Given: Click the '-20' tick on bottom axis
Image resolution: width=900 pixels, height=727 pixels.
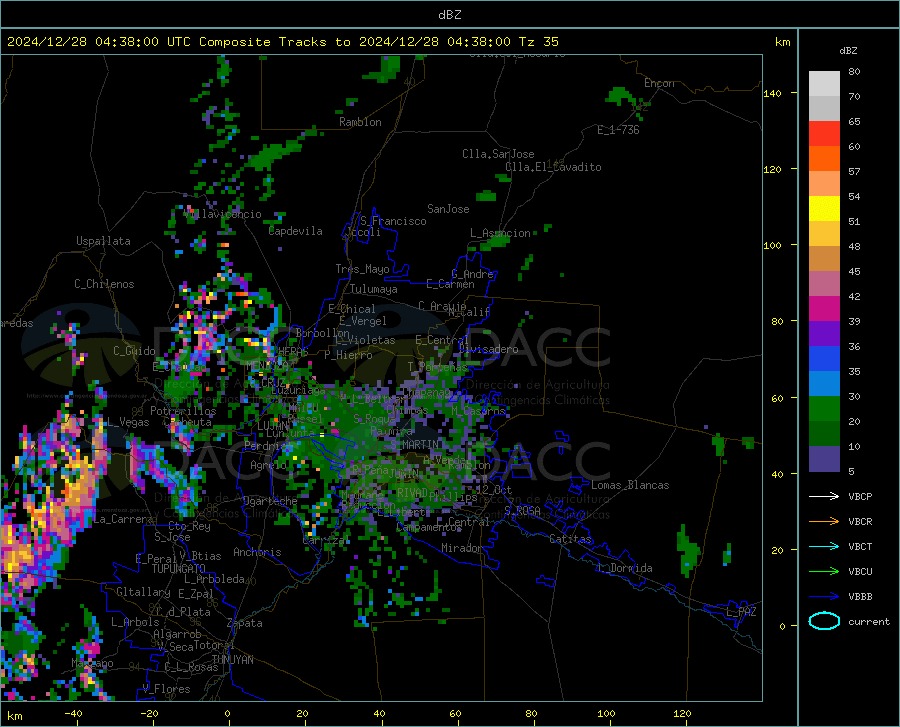Looking at the screenshot, I should click(149, 713).
